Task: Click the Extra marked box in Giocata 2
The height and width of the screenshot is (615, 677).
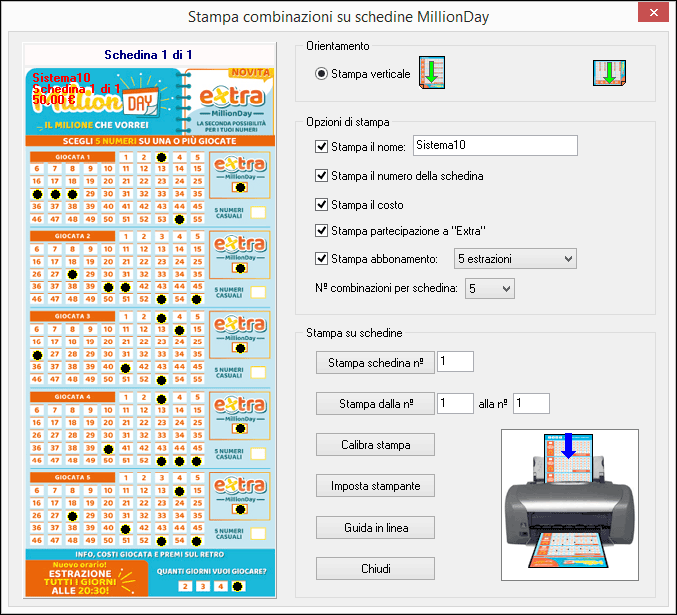Action: pos(240,268)
